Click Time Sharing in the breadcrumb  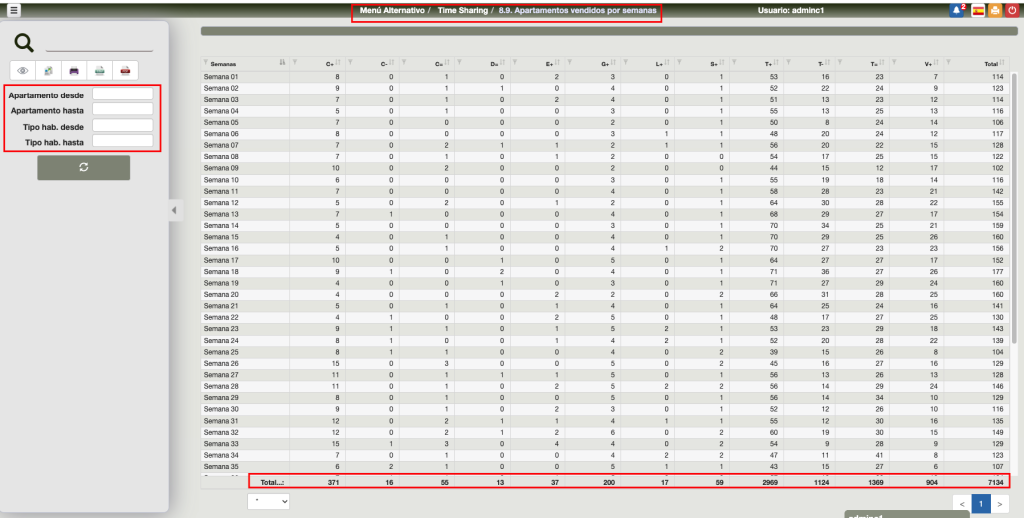[462, 10]
